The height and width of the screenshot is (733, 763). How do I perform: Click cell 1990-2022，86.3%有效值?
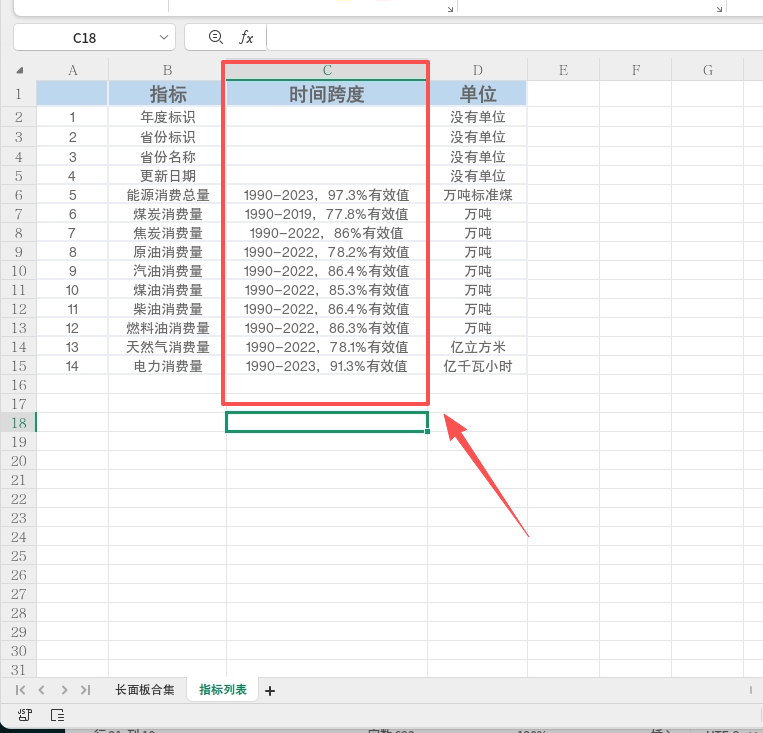tap(327, 328)
